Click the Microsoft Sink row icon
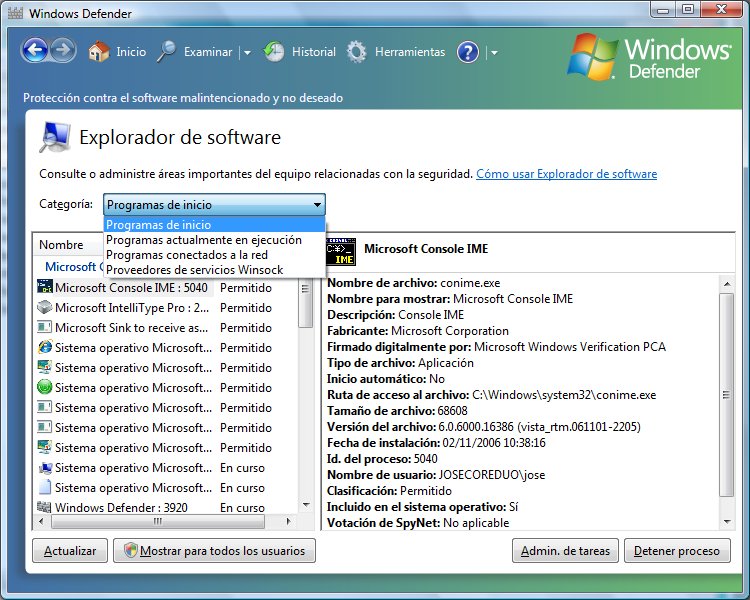Screen dimensions: 750x600 [x=44, y=327]
